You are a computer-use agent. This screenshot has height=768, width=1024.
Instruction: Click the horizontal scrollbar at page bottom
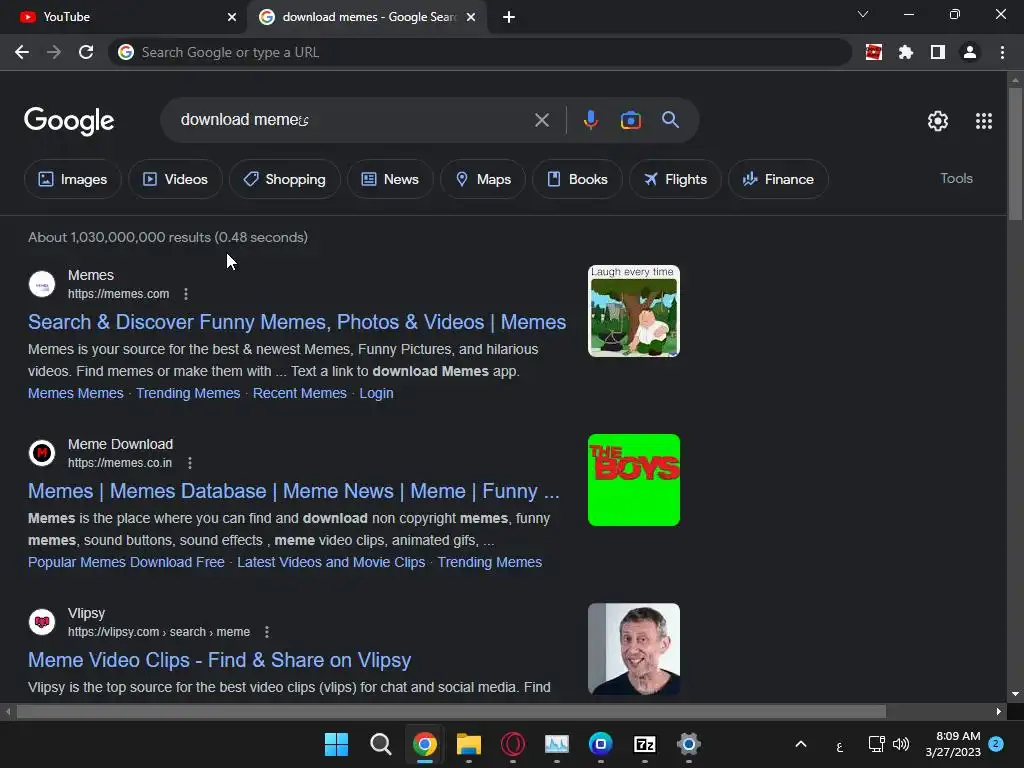[x=451, y=711]
